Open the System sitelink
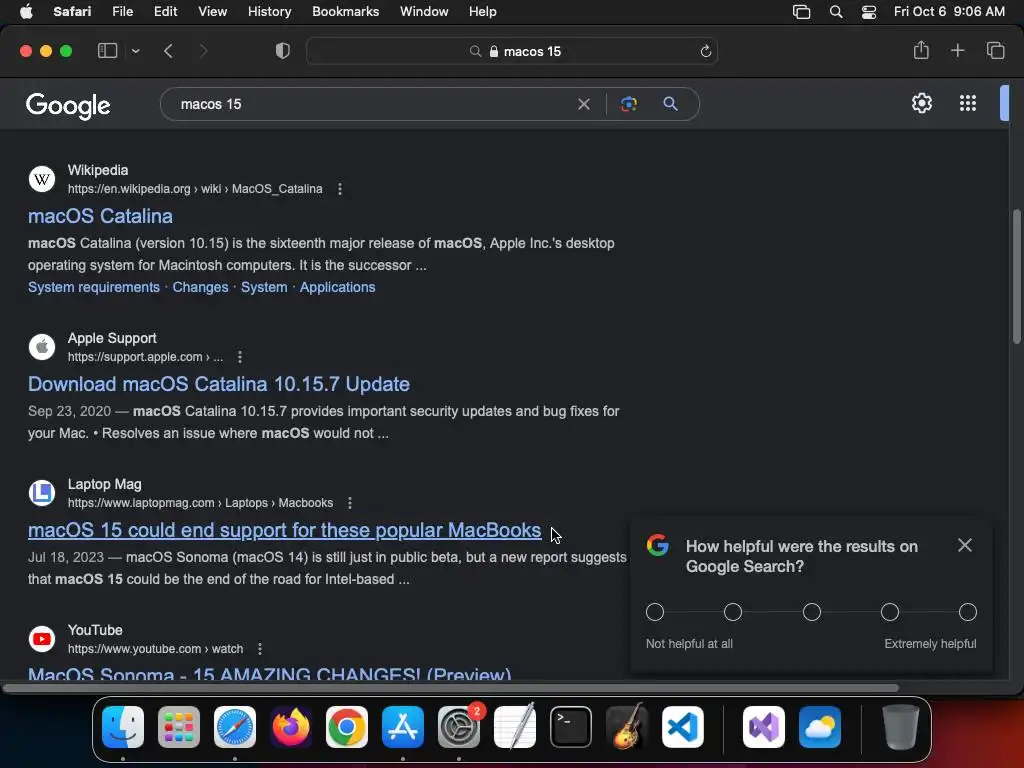Image resolution: width=1024 pixels, height=768 pixels. [x=264, y=287]
